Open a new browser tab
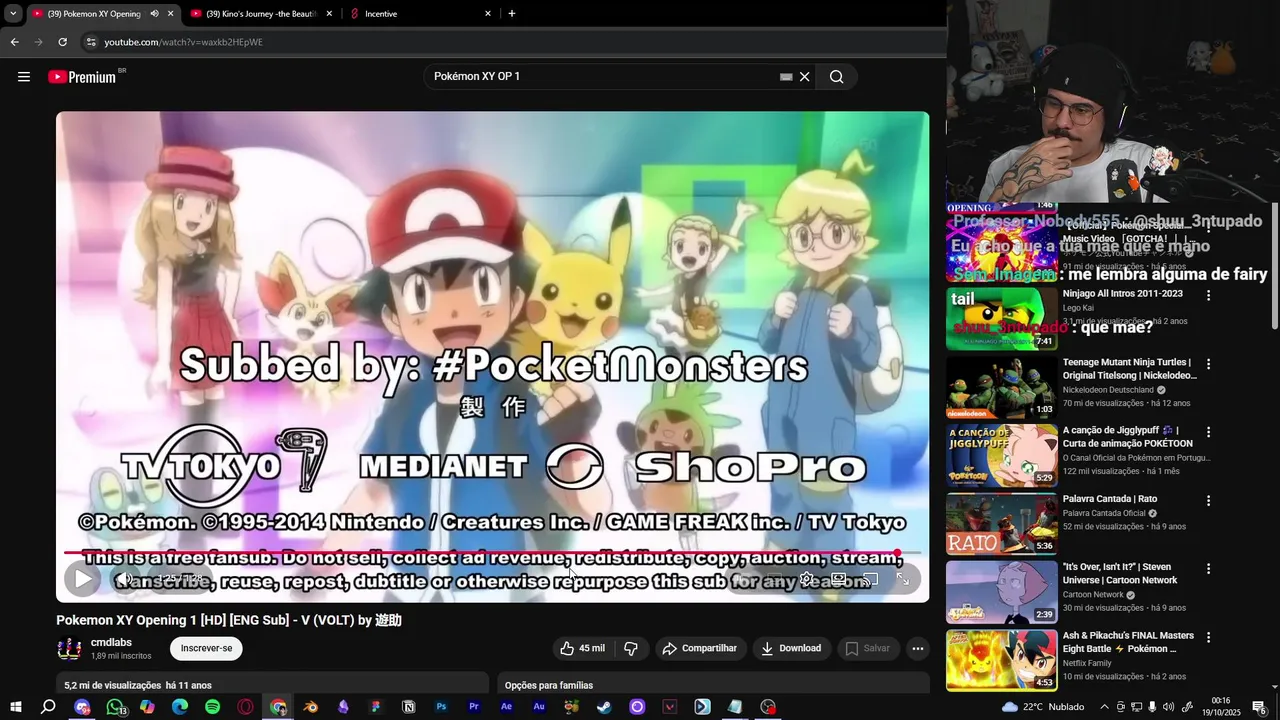The height and width of the screenshot is (720, 1280). pyautogui.click(x=512, y=14)
